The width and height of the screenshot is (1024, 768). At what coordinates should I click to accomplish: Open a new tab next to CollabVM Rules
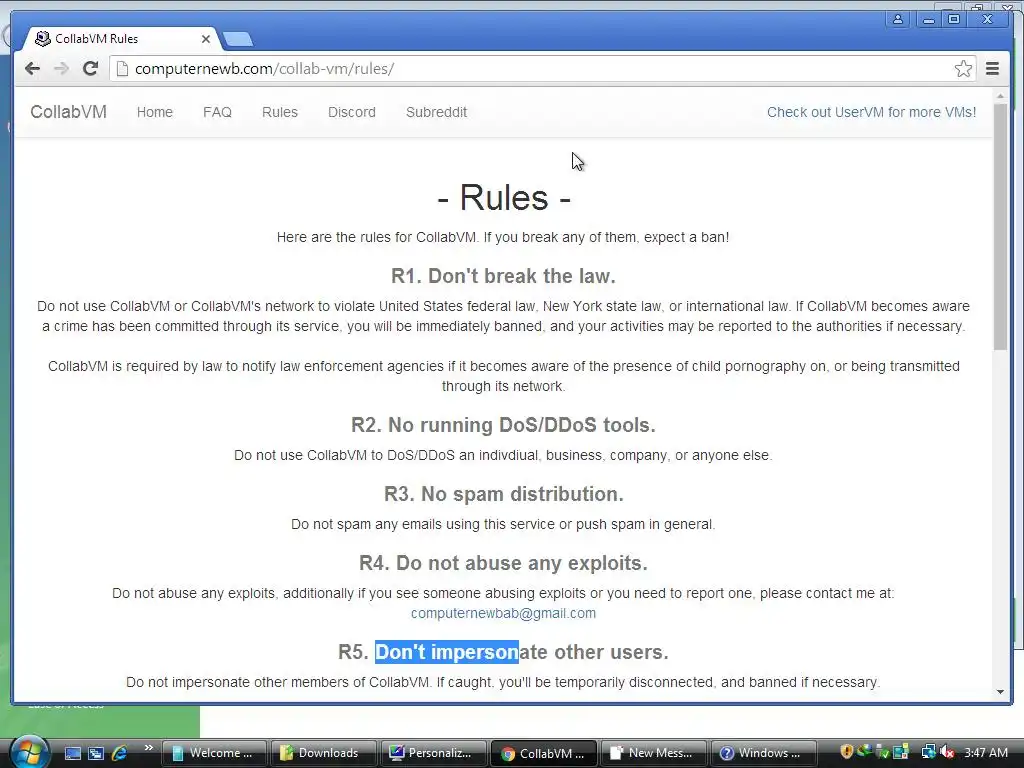238,40
